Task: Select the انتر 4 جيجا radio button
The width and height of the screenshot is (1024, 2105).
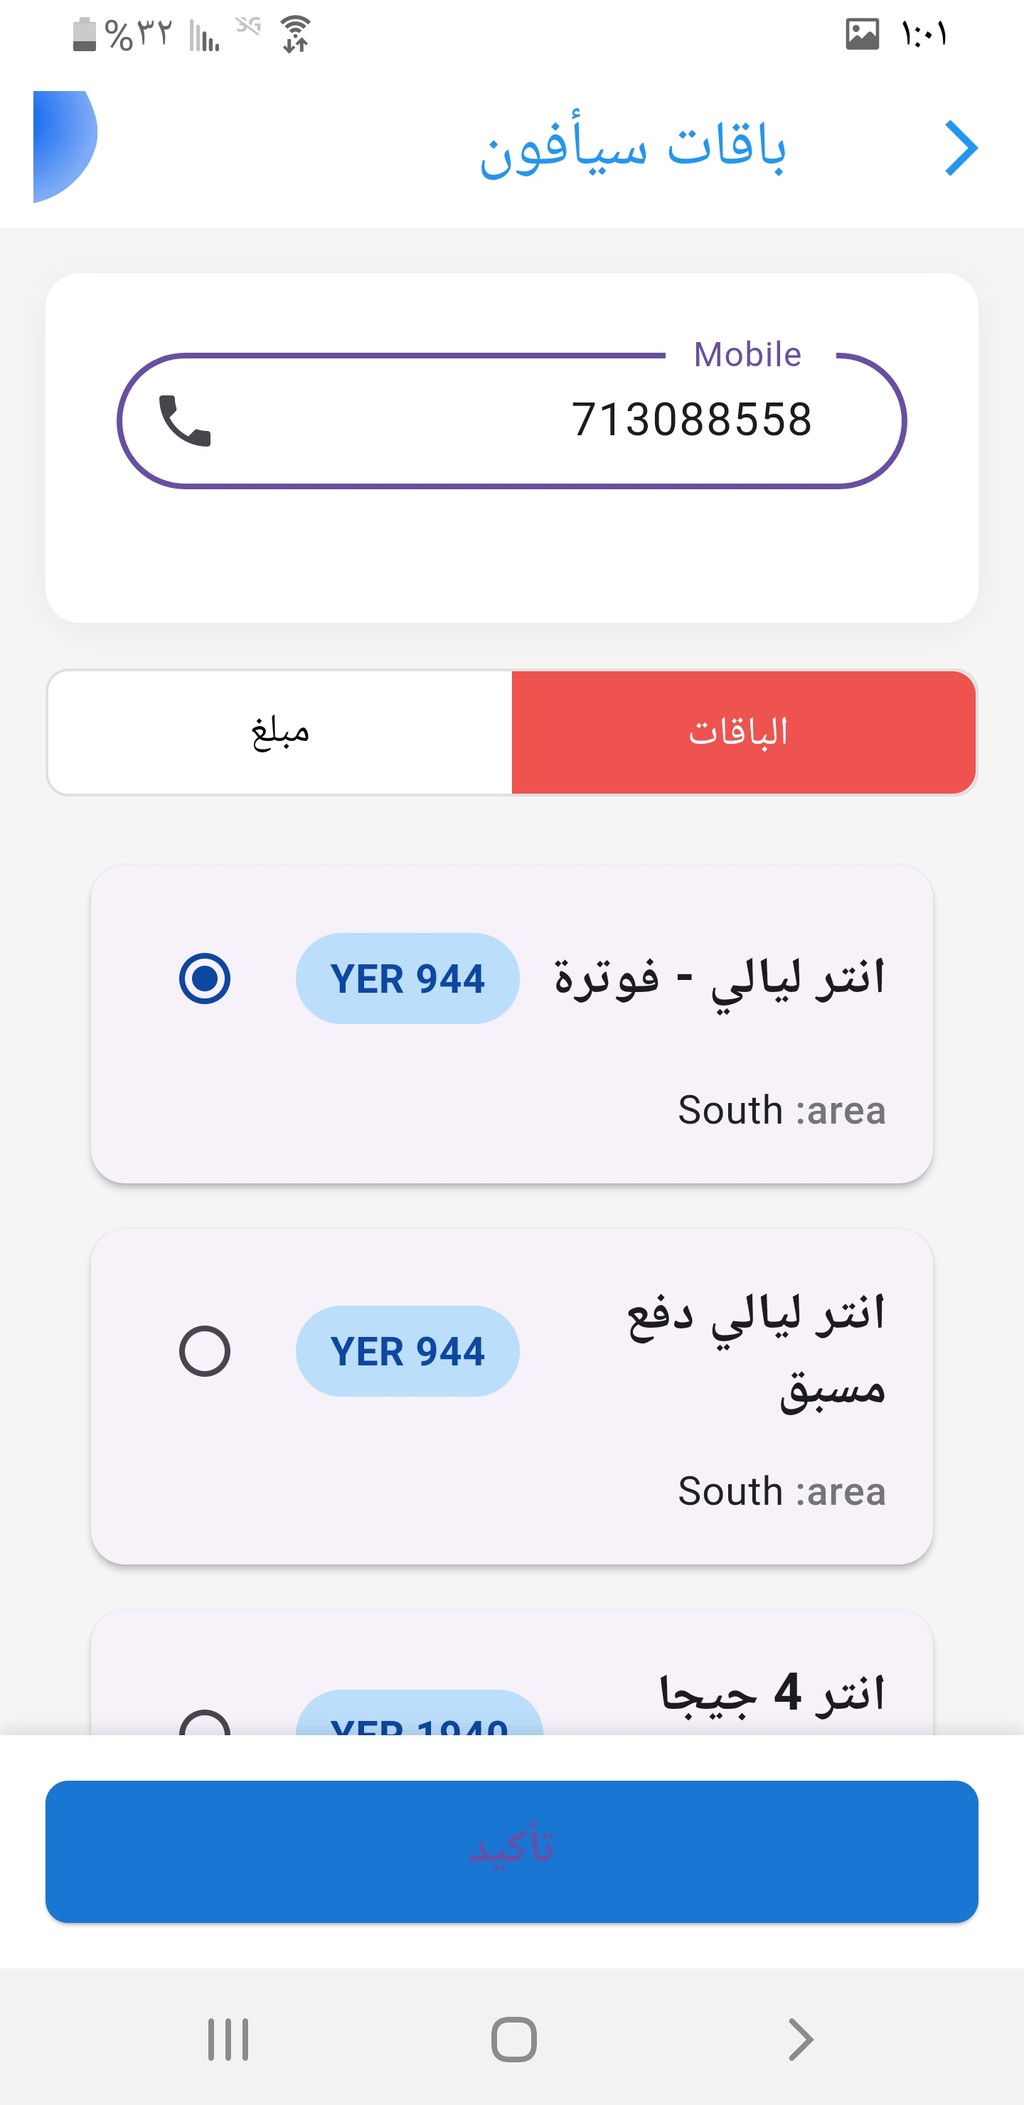Action: (x=205, y=1722)
